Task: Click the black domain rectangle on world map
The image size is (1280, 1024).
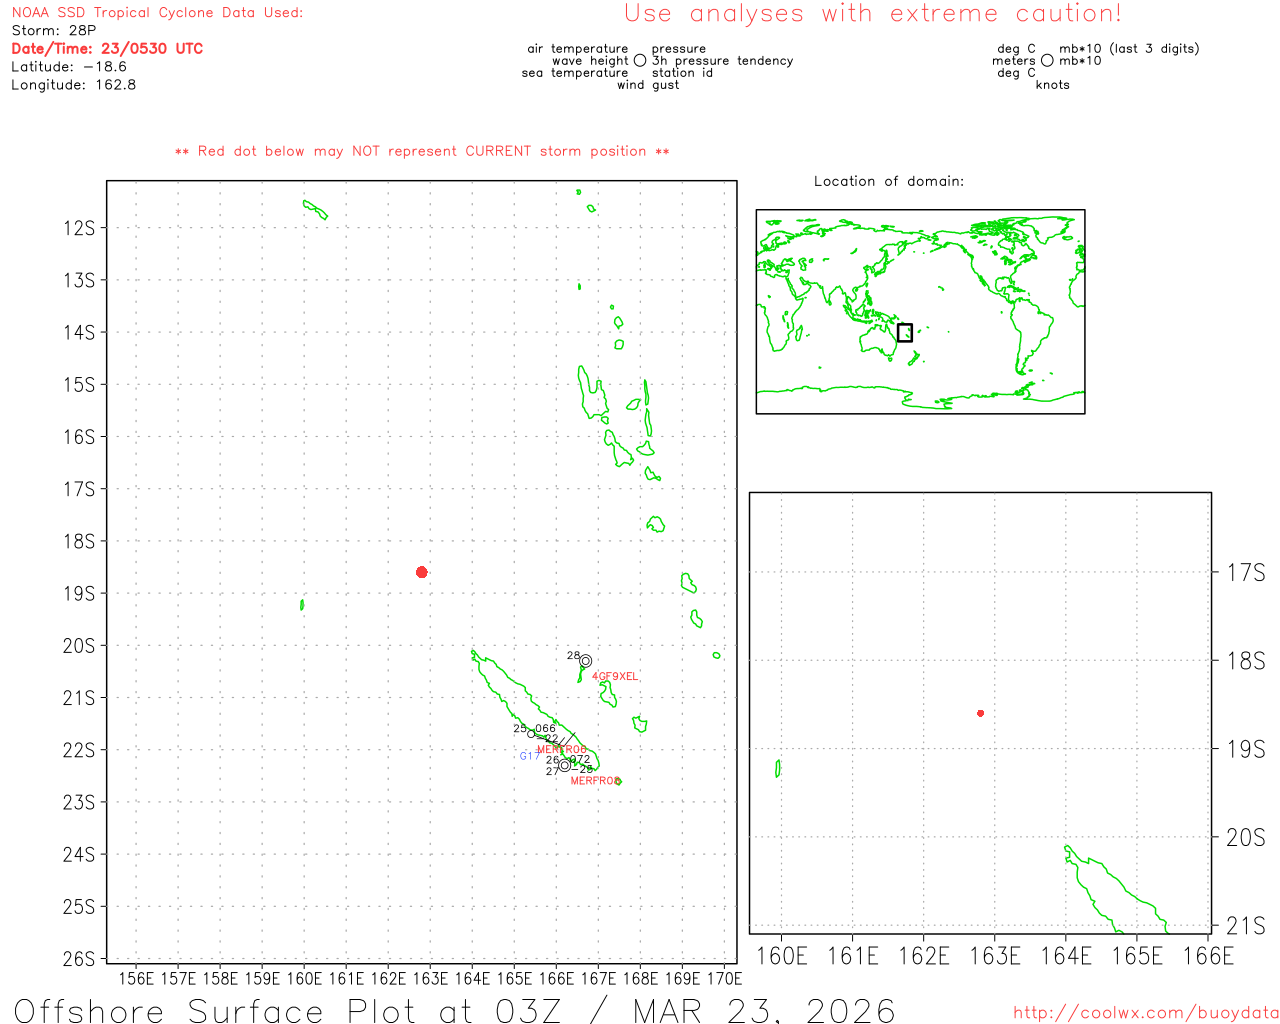Action: (x=904, y=332)
